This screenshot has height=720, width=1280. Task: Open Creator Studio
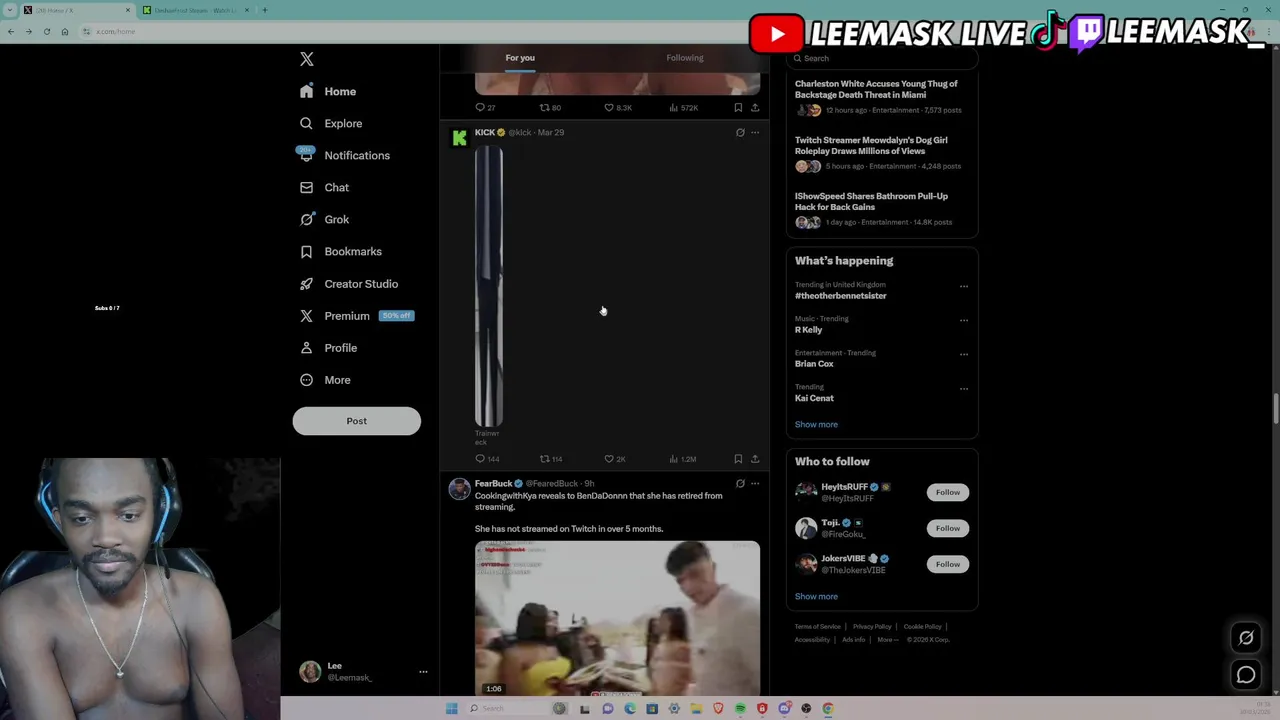click(x=348, y=284)
